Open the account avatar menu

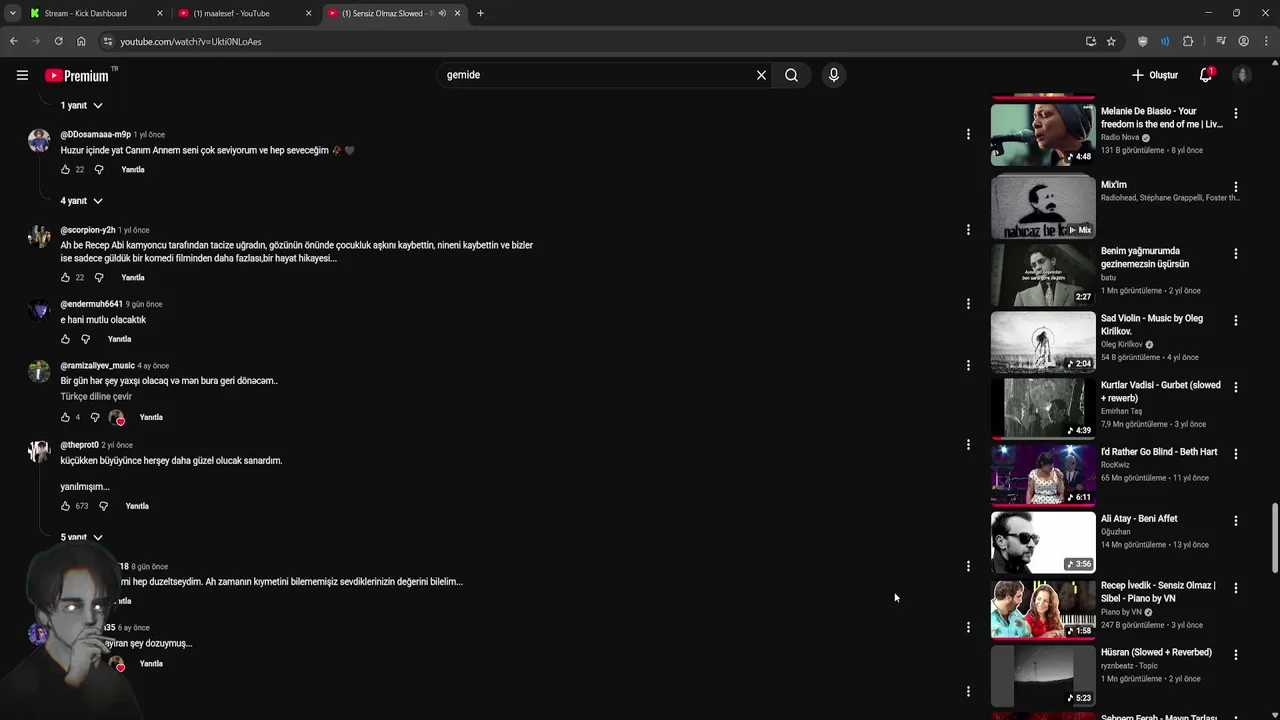point(1243,75)
